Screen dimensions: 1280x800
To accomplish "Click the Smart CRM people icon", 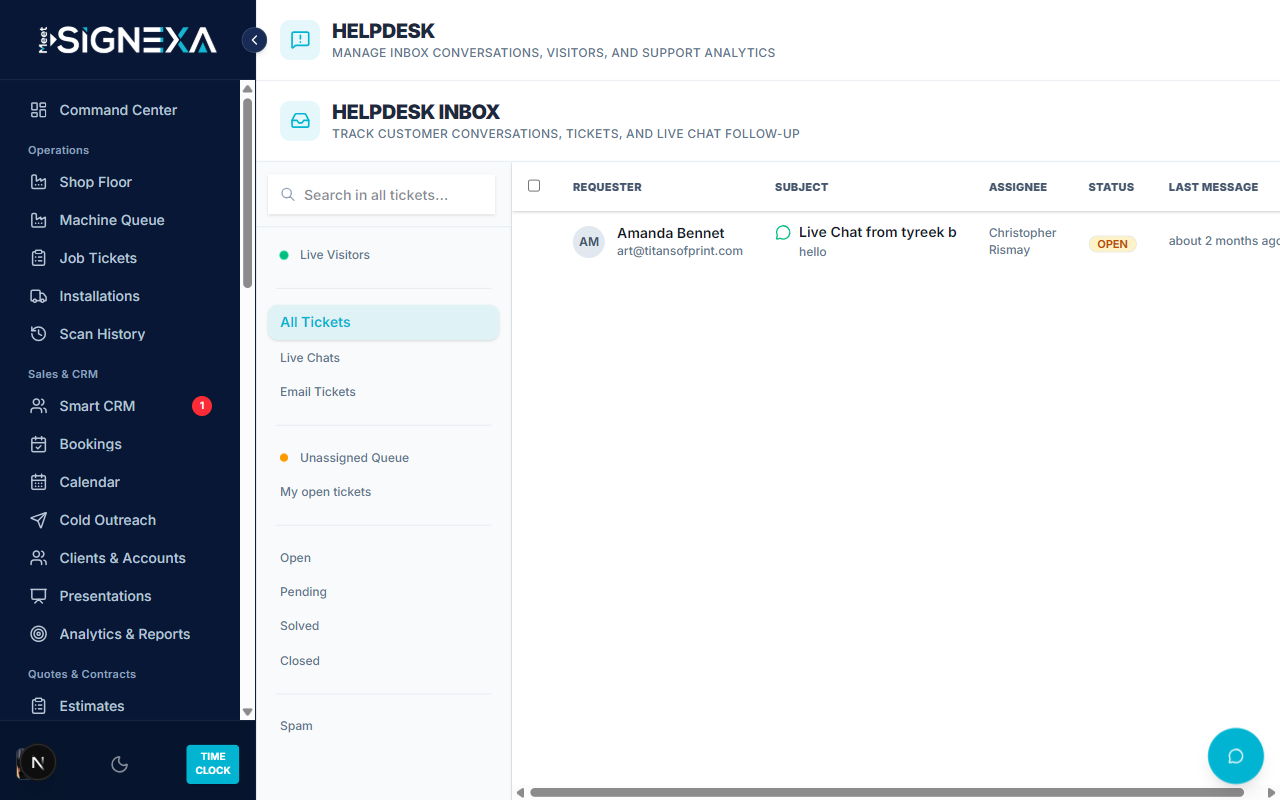I will point(38,406).
